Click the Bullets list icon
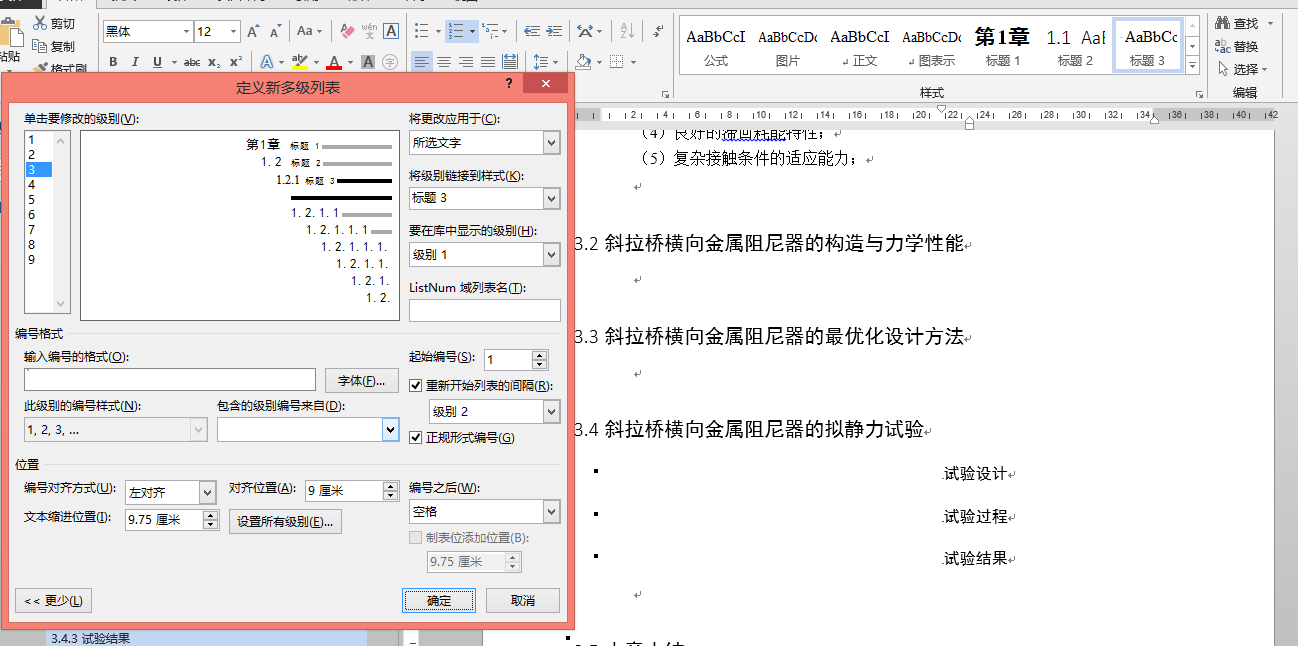This screenshot has width=1298, height=646. (x=422, y=32)
